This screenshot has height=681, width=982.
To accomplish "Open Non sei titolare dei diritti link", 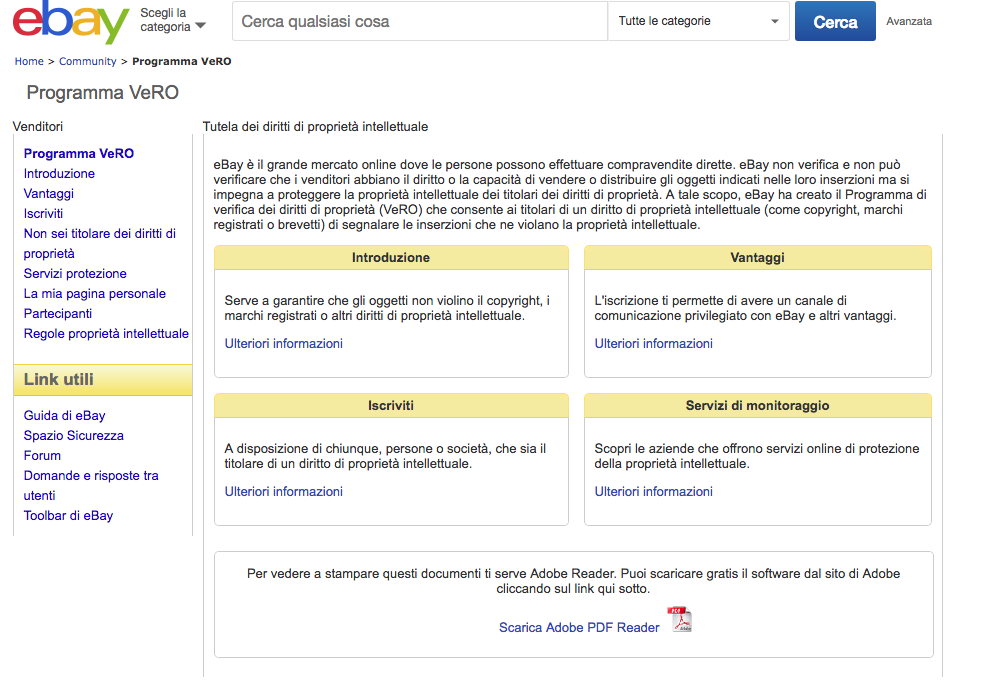I will pyautogui.click(x=100, y=244).
